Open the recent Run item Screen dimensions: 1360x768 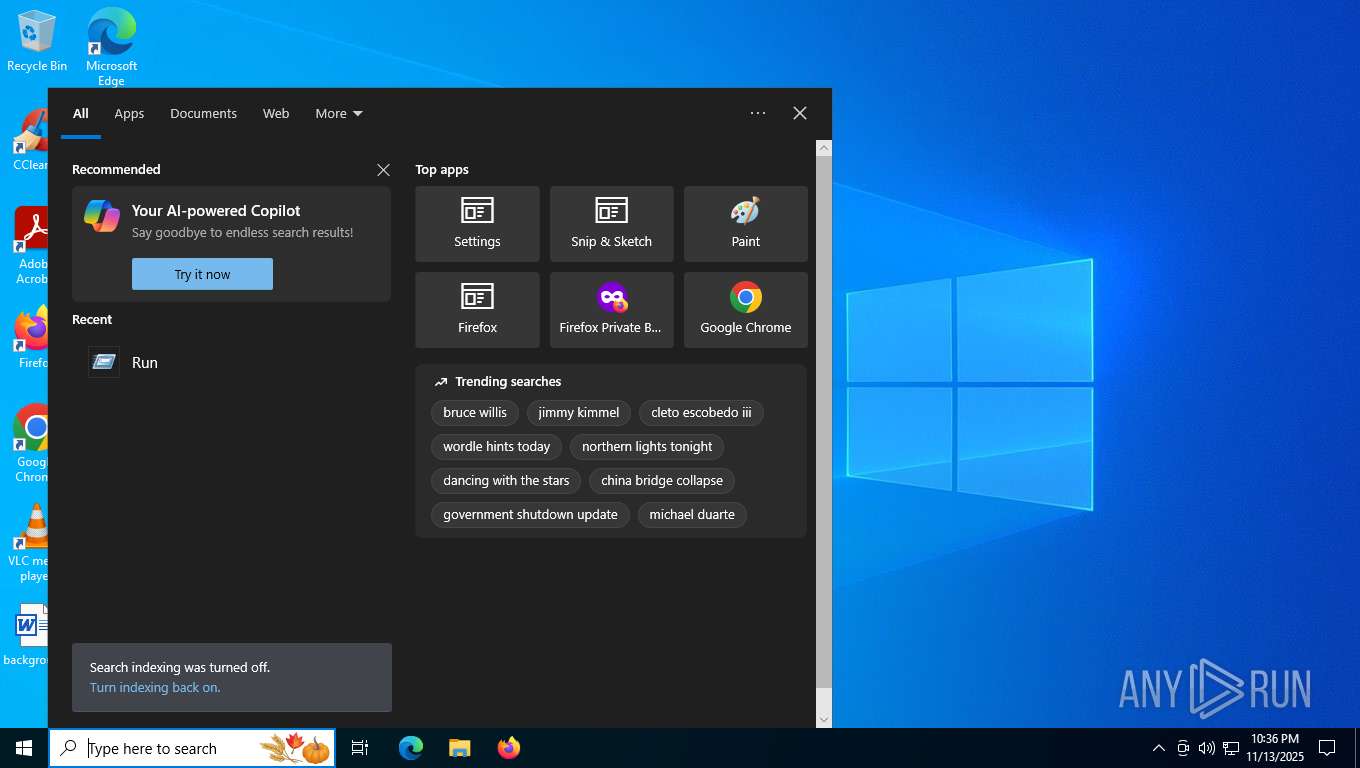pos(231,363)
